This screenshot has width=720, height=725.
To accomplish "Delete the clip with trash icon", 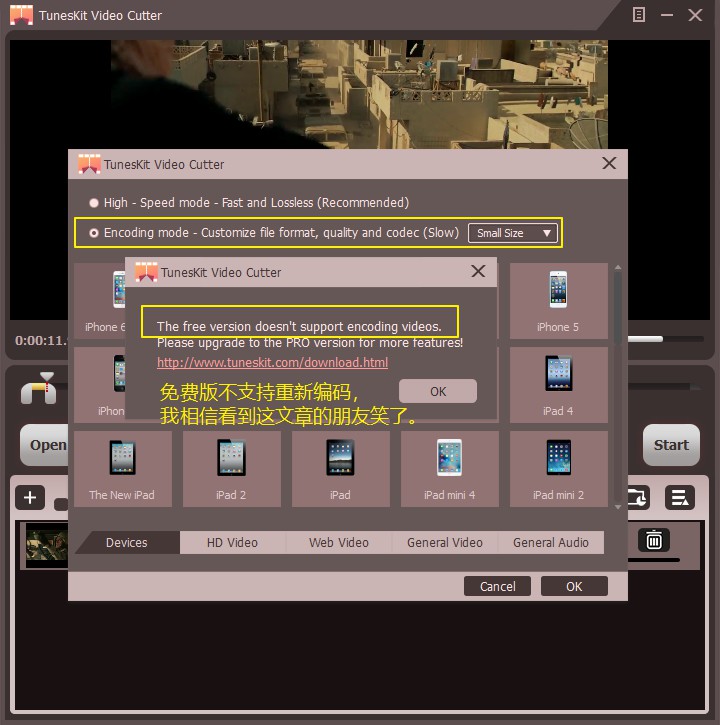I will coord(653,540).
